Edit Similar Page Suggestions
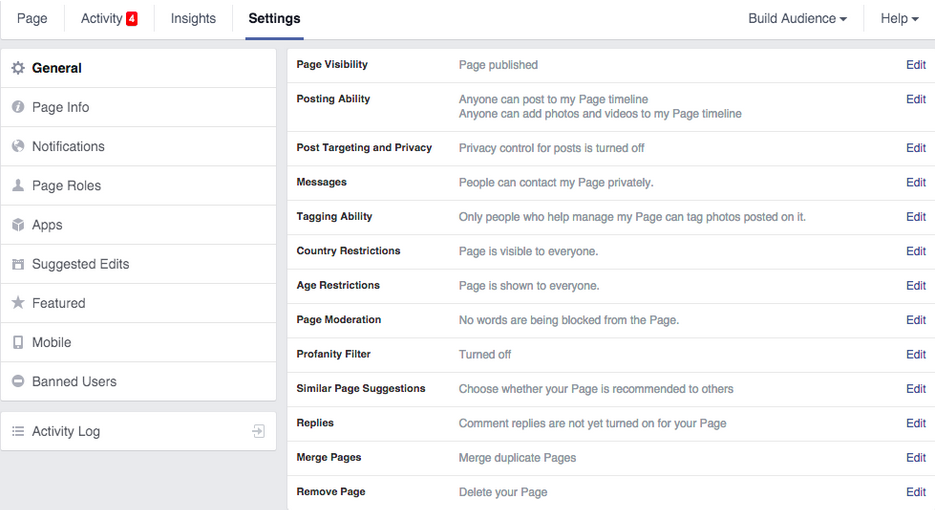This screenshot has width=947, height=510. pos(916,389)
